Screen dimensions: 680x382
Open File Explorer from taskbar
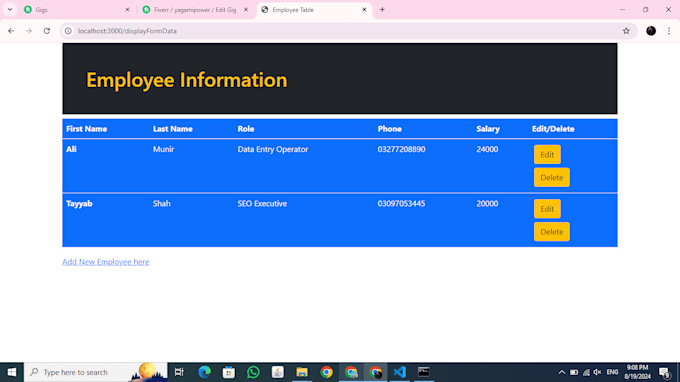pos(302,372)
